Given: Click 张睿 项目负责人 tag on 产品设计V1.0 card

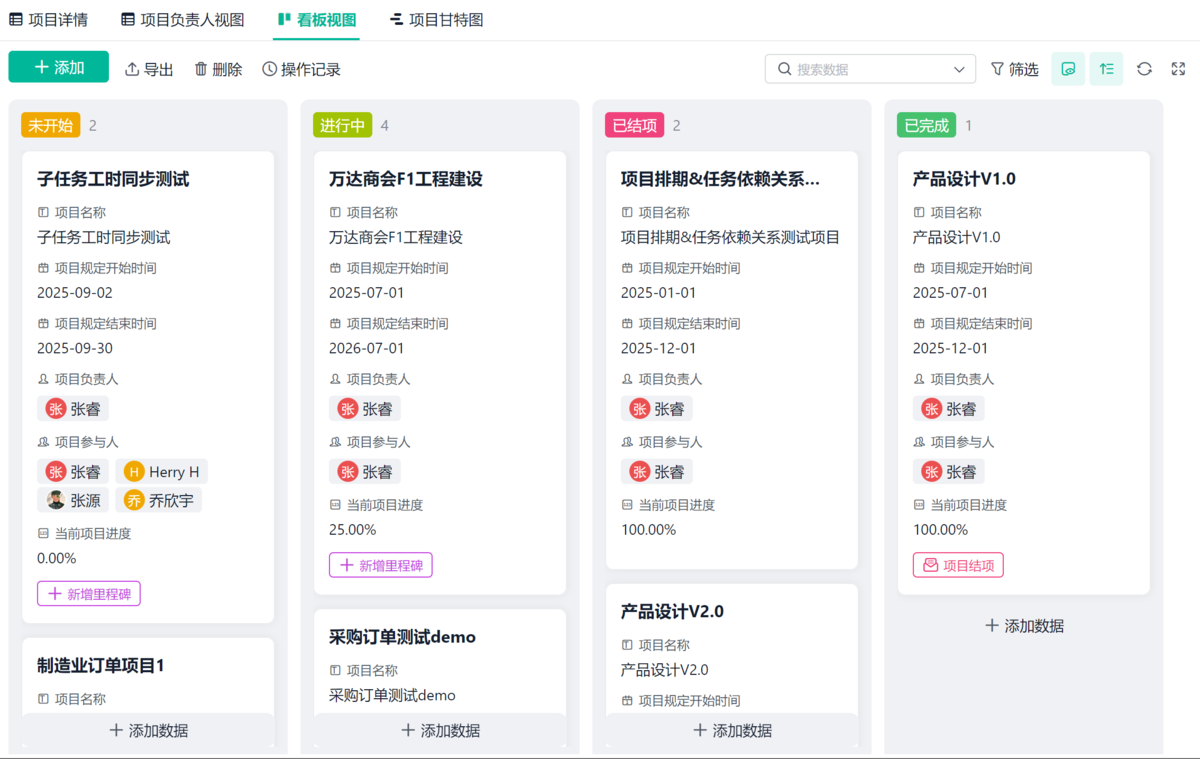Looking at the screenshot, I should click(949, 408).
